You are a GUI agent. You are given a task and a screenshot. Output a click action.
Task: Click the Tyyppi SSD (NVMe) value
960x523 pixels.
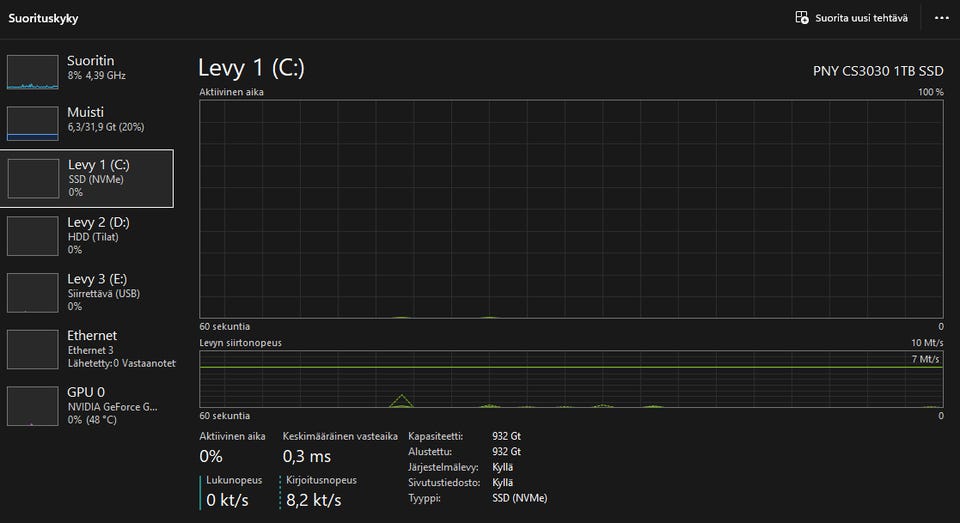520,499
